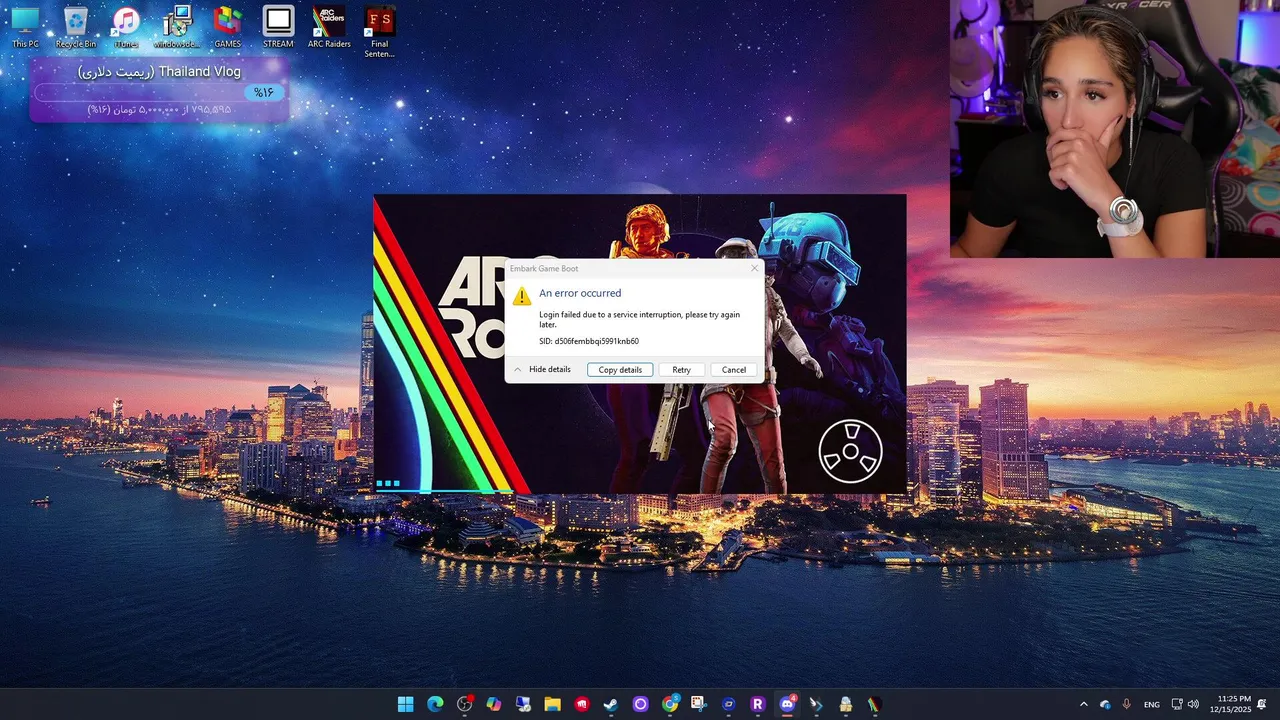1280x720 pixels.
Task: Click the microphone tray icon
Action: [x=1127, y=704]
